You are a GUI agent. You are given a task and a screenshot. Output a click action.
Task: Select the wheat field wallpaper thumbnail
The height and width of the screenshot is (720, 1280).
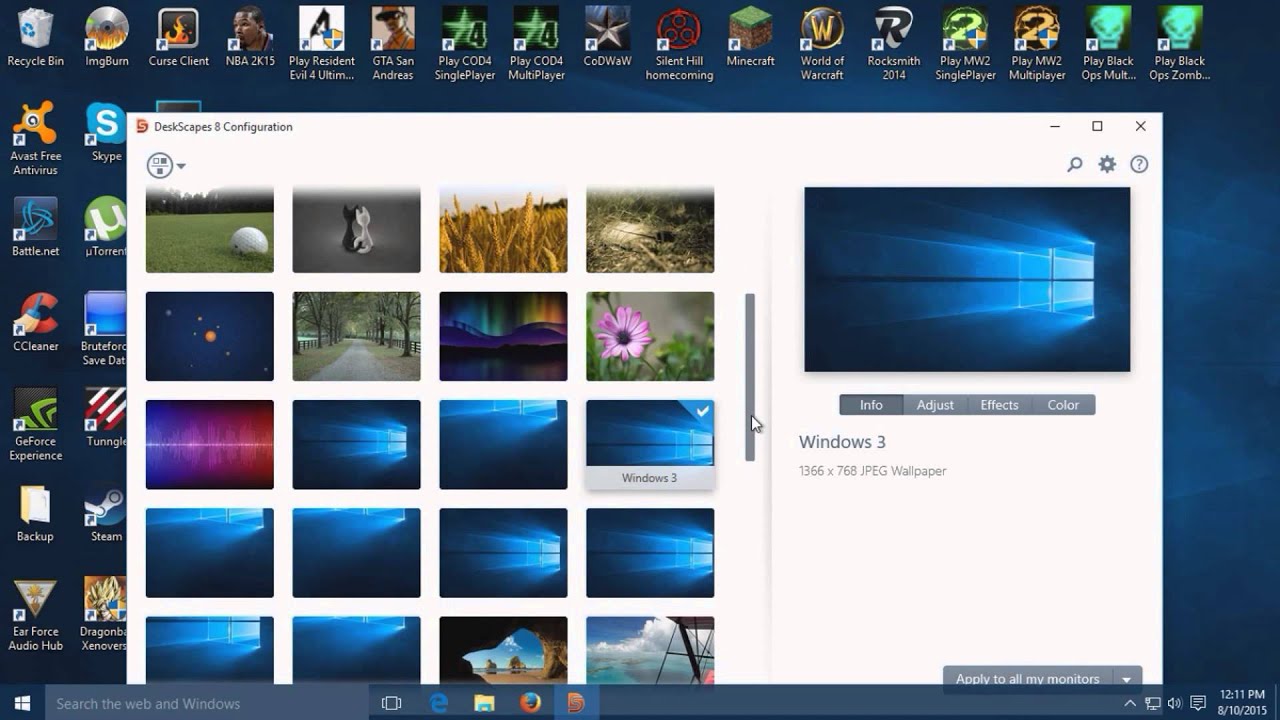[503, 230]
